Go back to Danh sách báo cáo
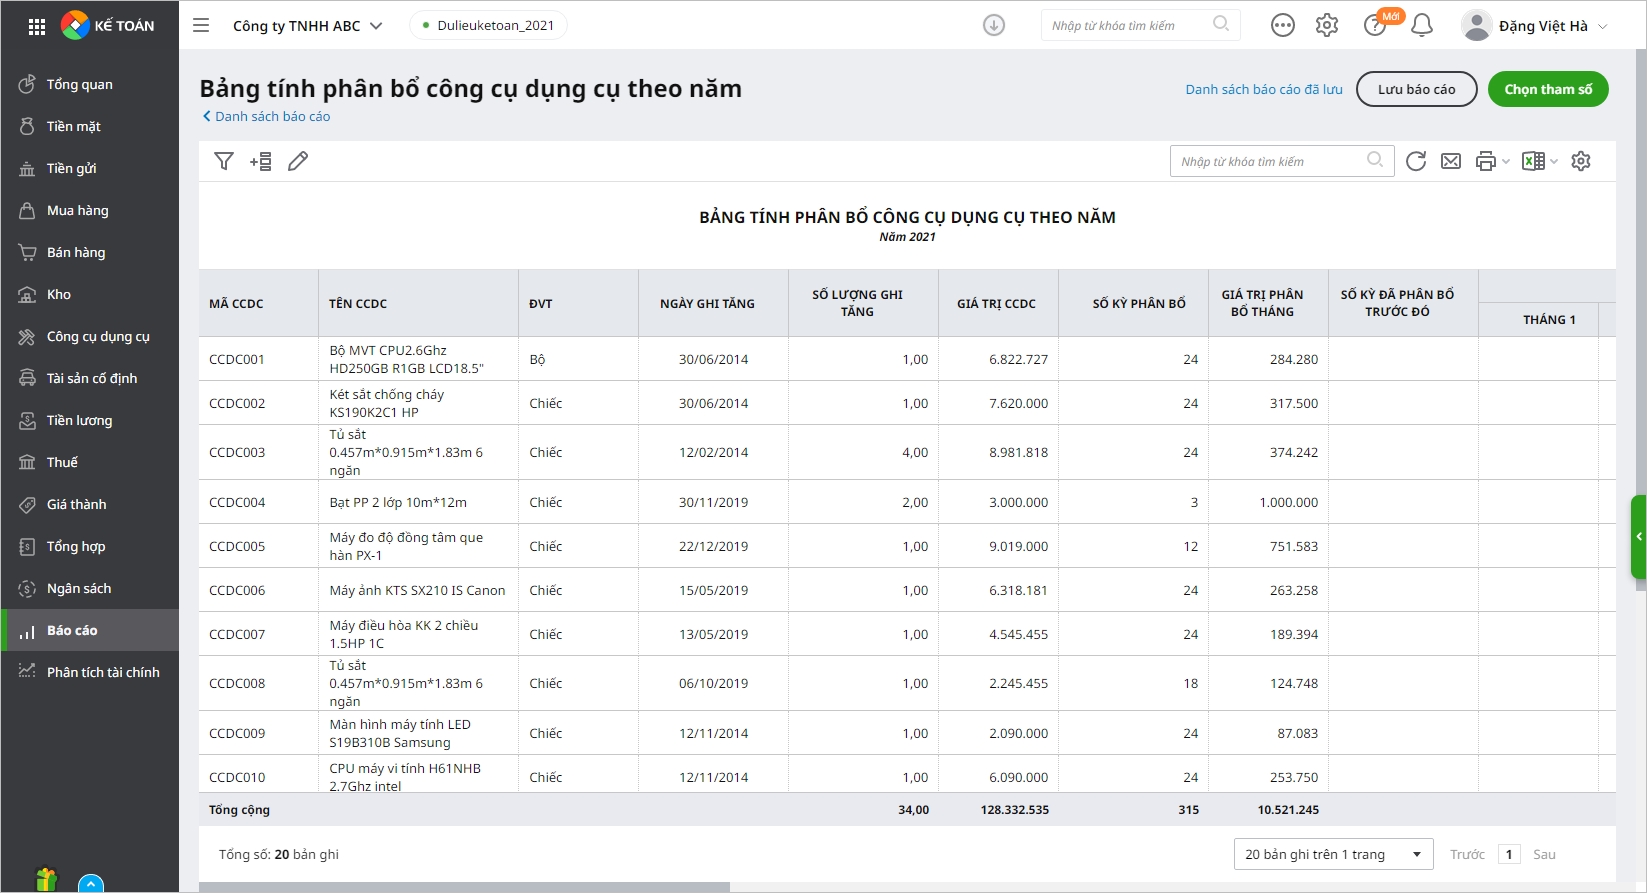Screen dimensions: 1647x893 click(267, 116)
